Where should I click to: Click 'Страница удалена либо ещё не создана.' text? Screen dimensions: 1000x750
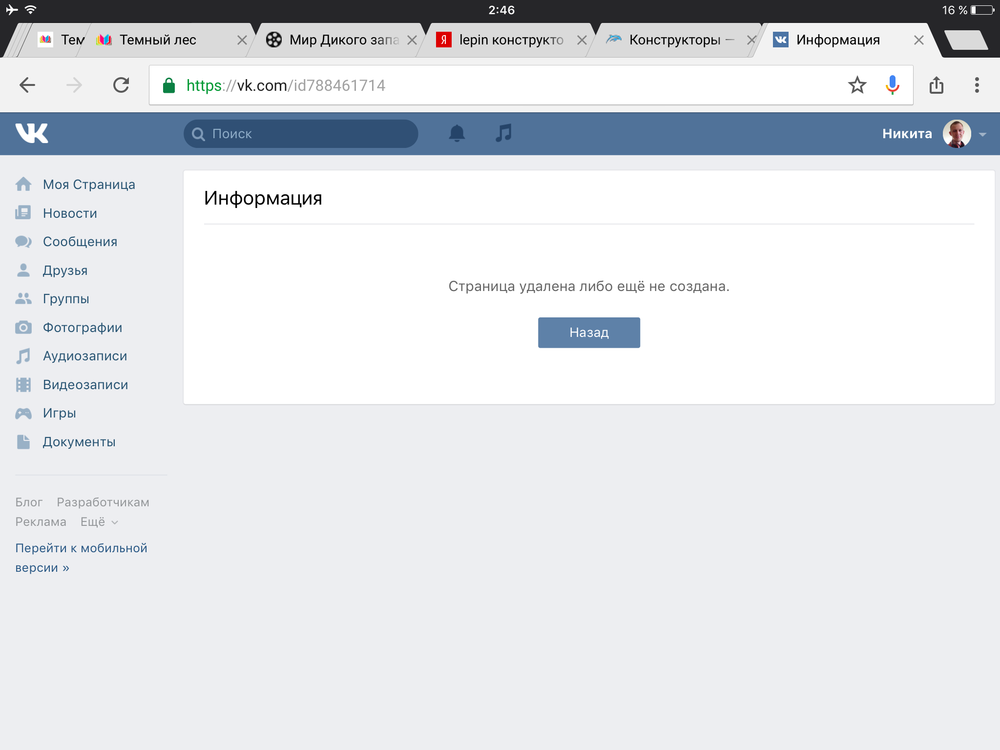pos(589,286)
